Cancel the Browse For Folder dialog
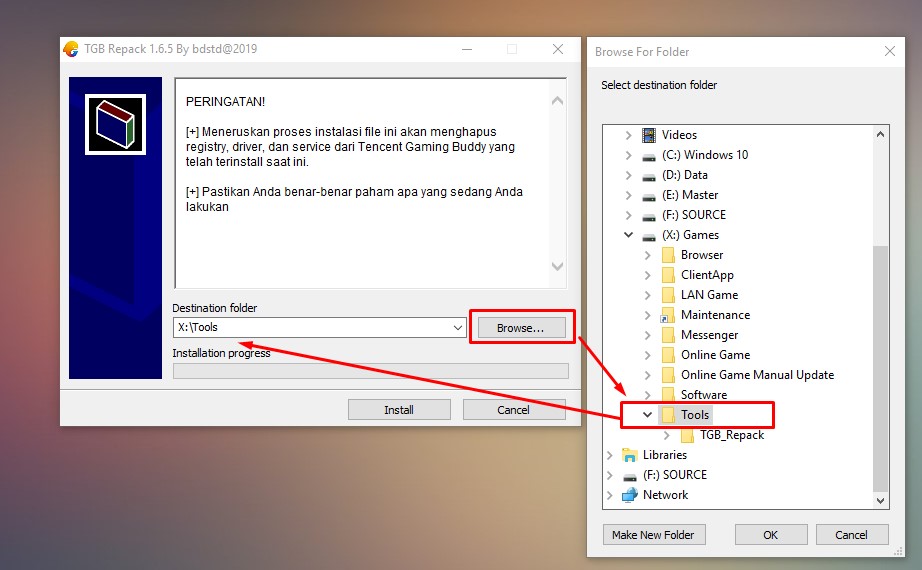Viewport: 922px width, 570px height. [x=851, y=535]
